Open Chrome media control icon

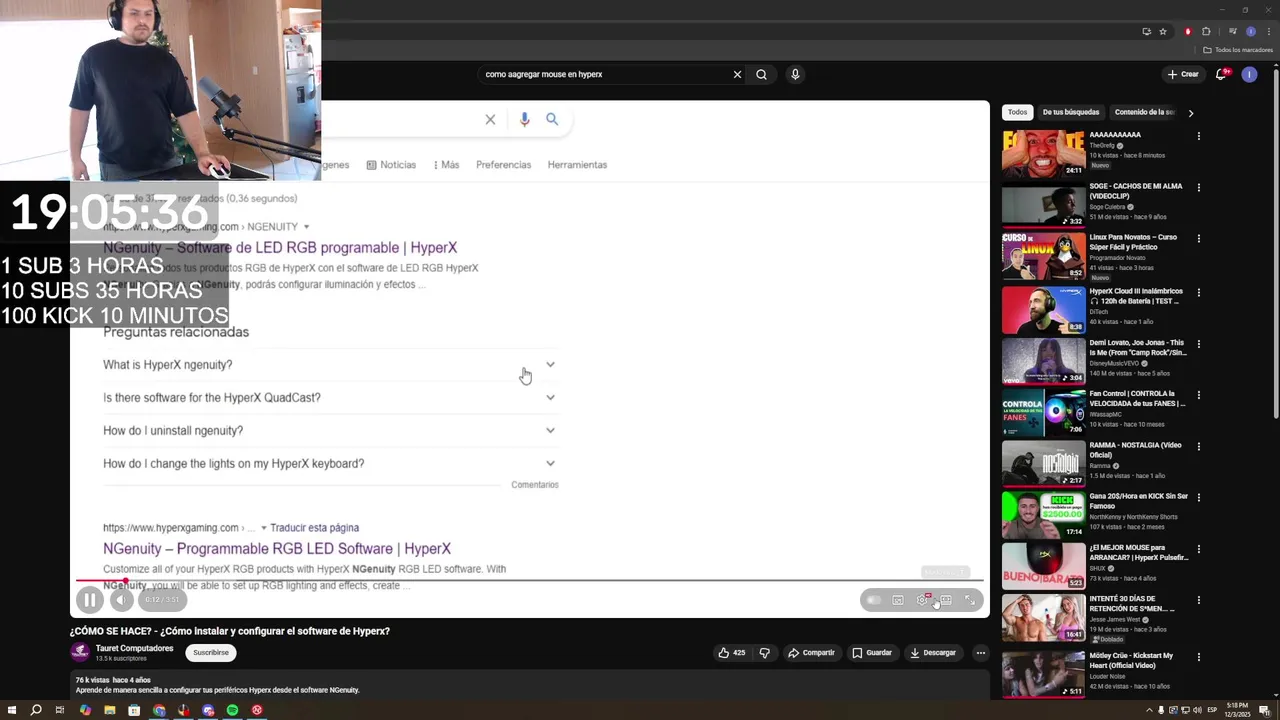[x=1233, y=31]
